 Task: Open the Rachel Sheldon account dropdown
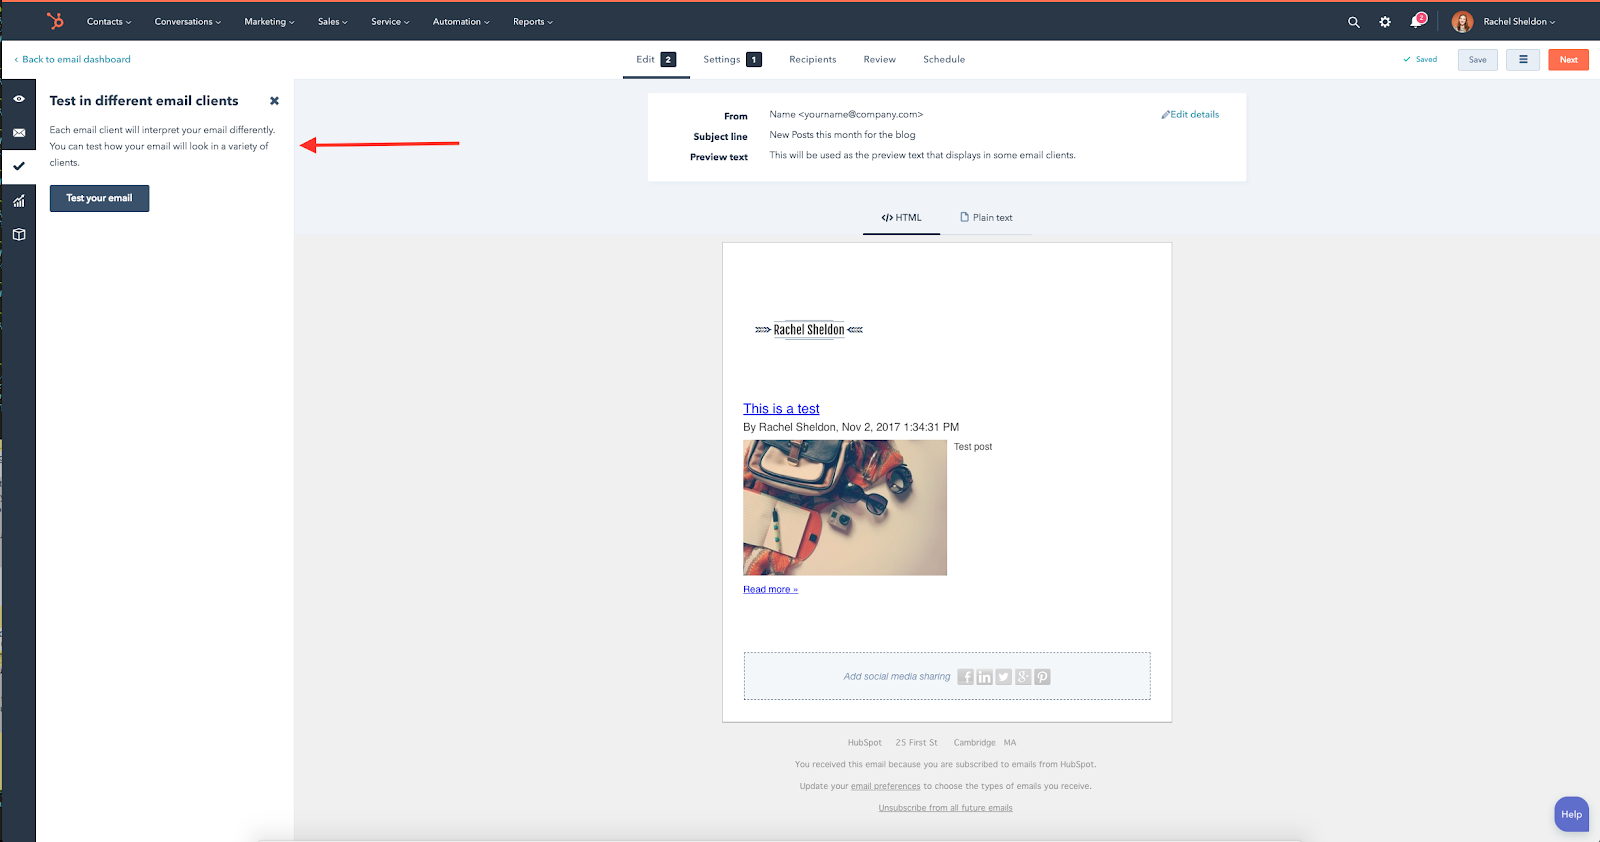click(1519, 22)
